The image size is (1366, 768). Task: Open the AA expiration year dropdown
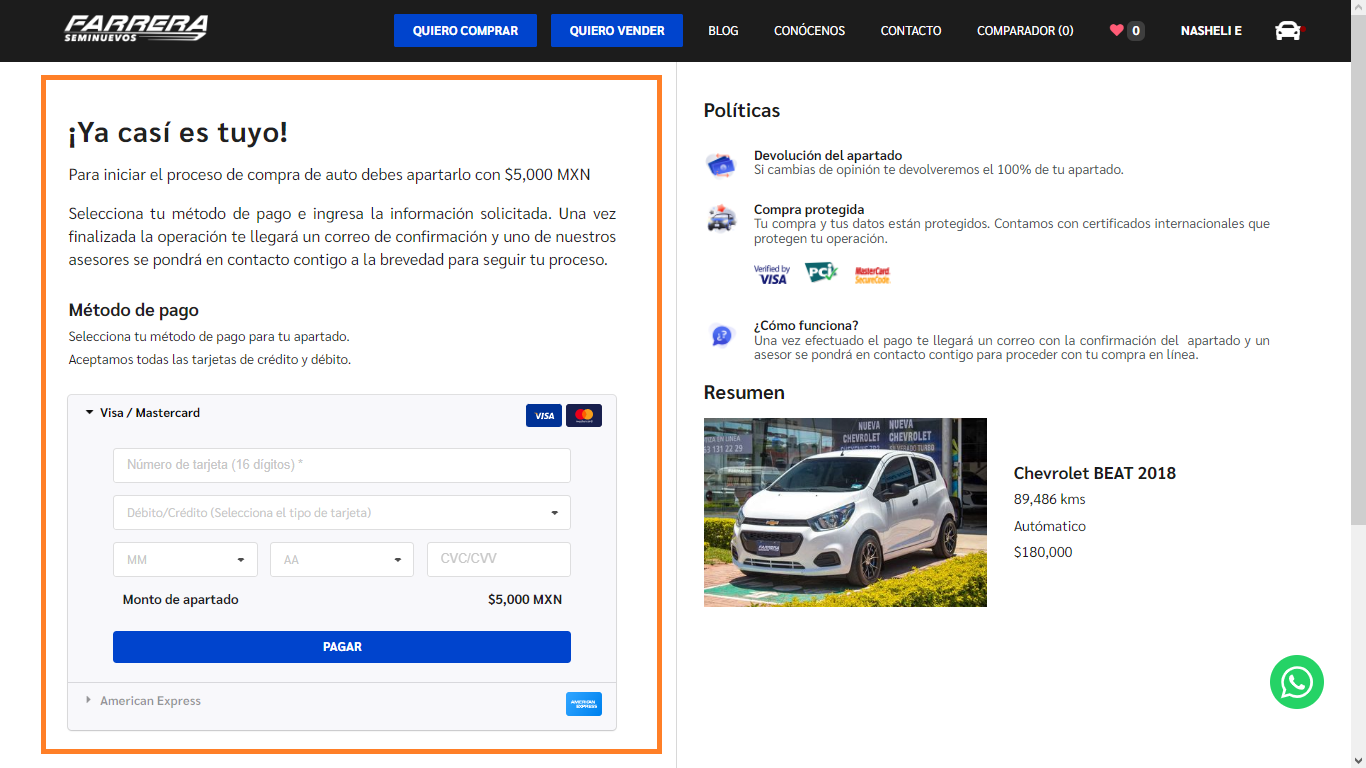pos(342,559)
